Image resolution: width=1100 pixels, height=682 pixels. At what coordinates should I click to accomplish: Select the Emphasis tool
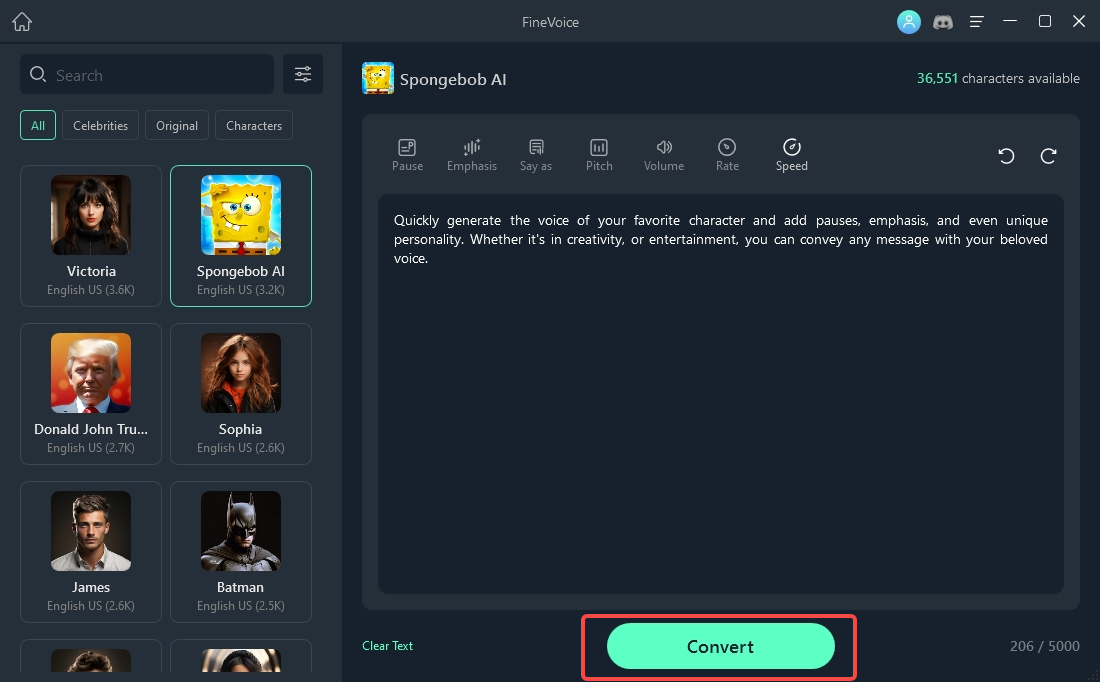472,155
